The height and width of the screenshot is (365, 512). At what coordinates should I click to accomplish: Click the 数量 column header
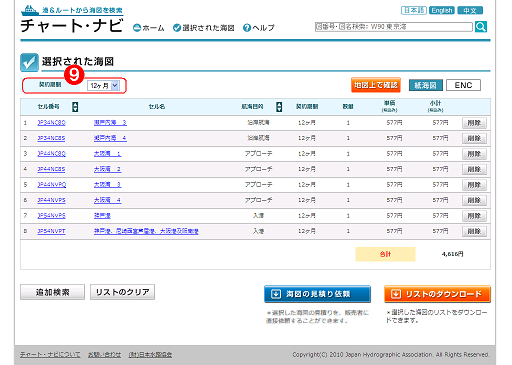pyautogui.click(x=348, y=107)
